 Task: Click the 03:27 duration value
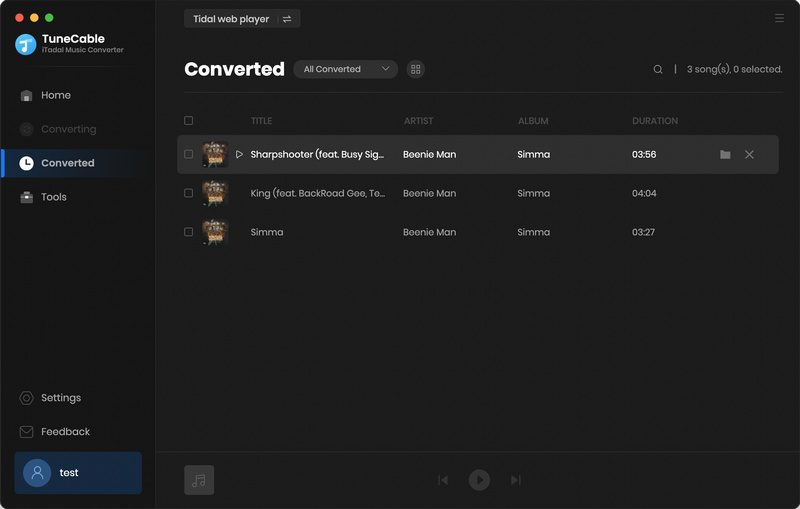pyautogui.click(x=643, y=232)
